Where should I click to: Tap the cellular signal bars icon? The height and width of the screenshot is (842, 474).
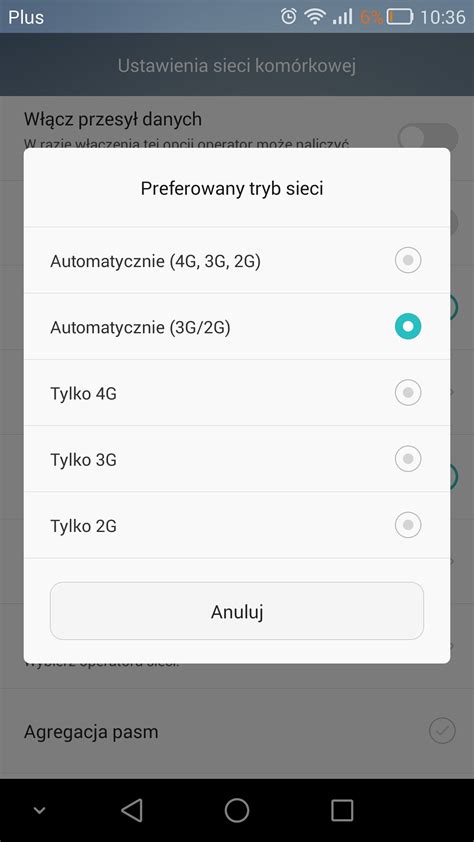point(342,17)
